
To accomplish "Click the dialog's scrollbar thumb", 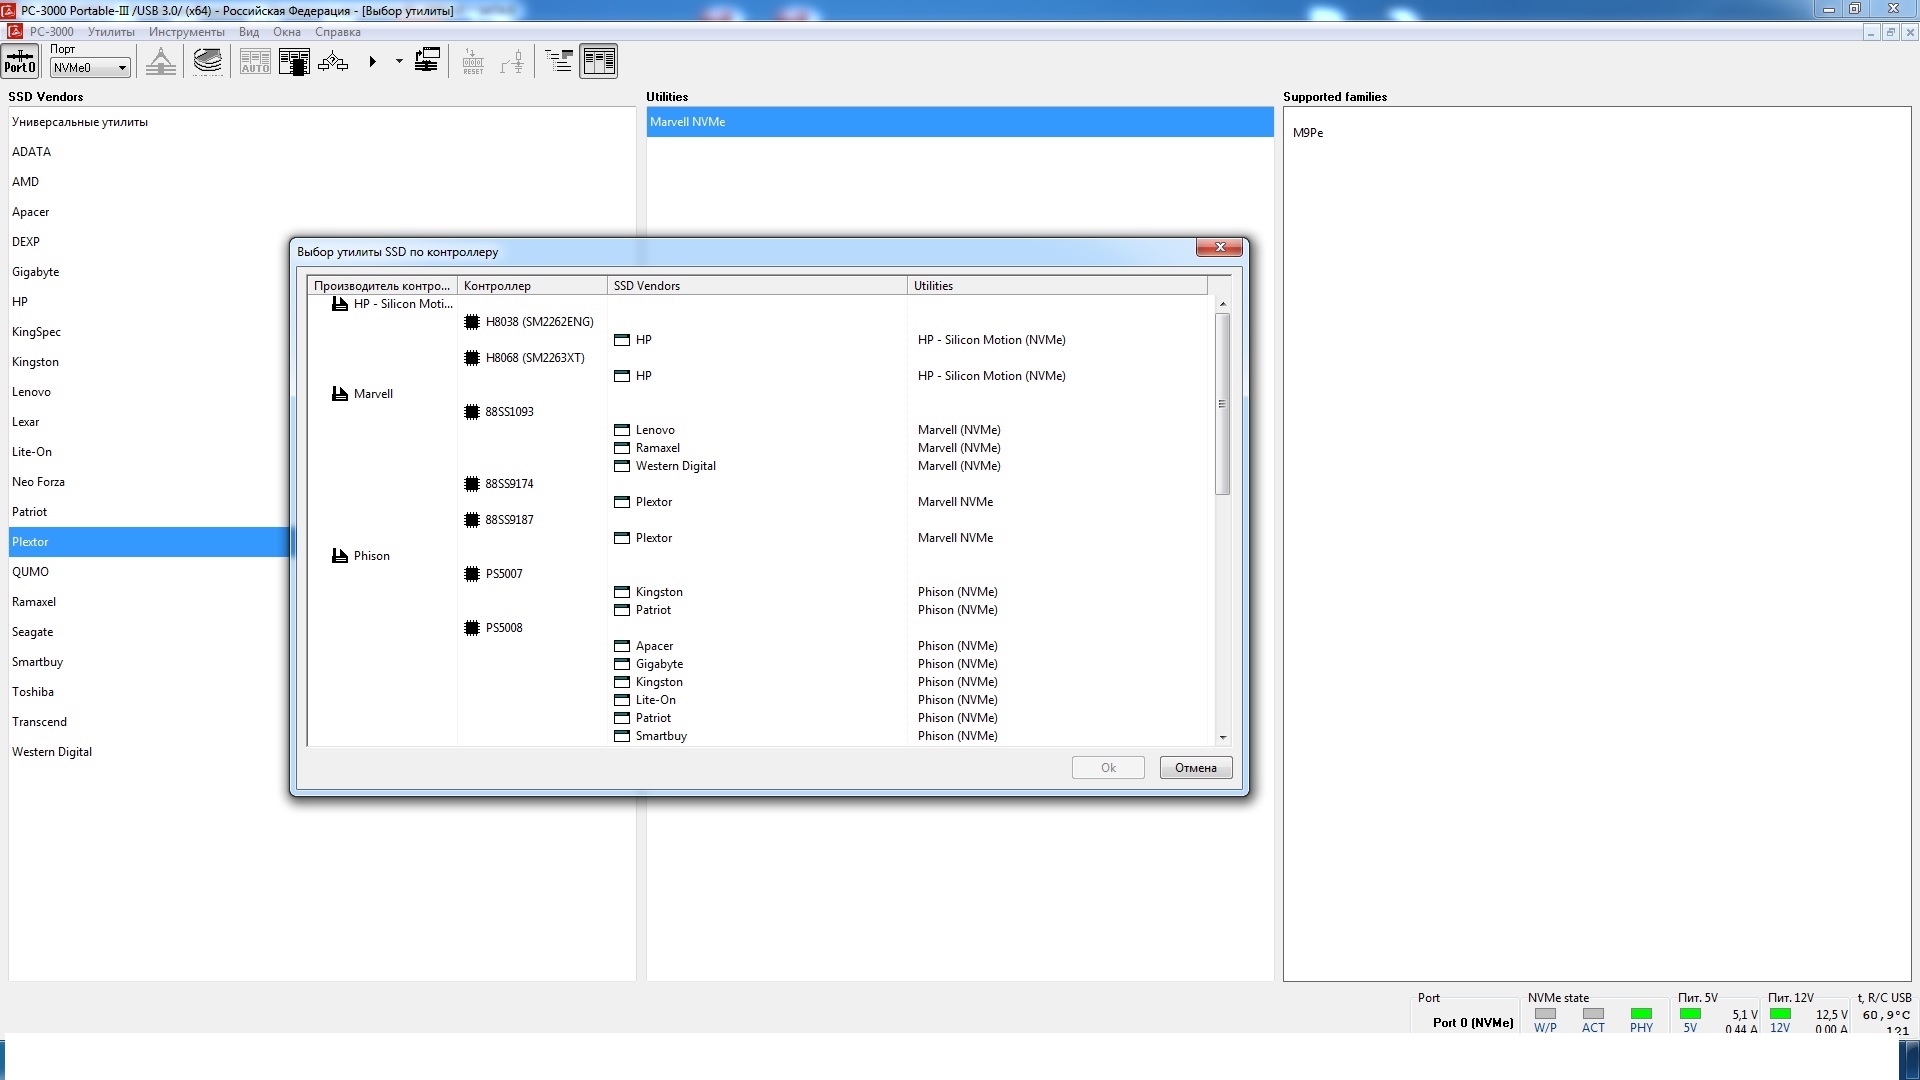I will coord(1222,404).
